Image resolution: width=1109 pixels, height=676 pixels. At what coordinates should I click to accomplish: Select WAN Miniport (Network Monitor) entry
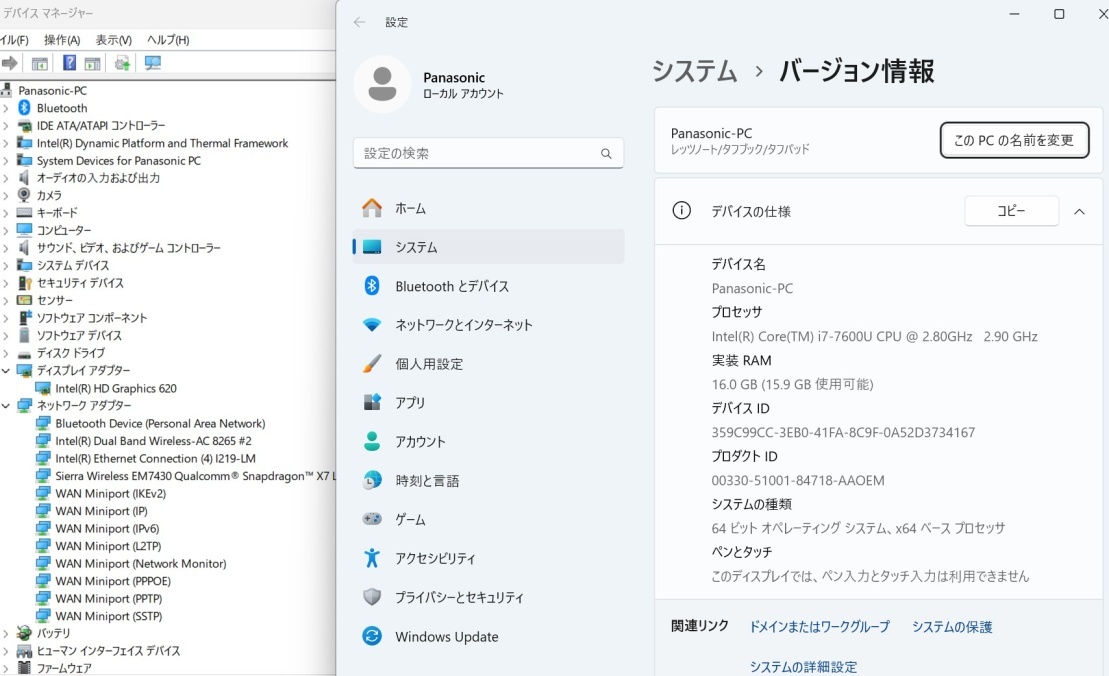(141, 564)
